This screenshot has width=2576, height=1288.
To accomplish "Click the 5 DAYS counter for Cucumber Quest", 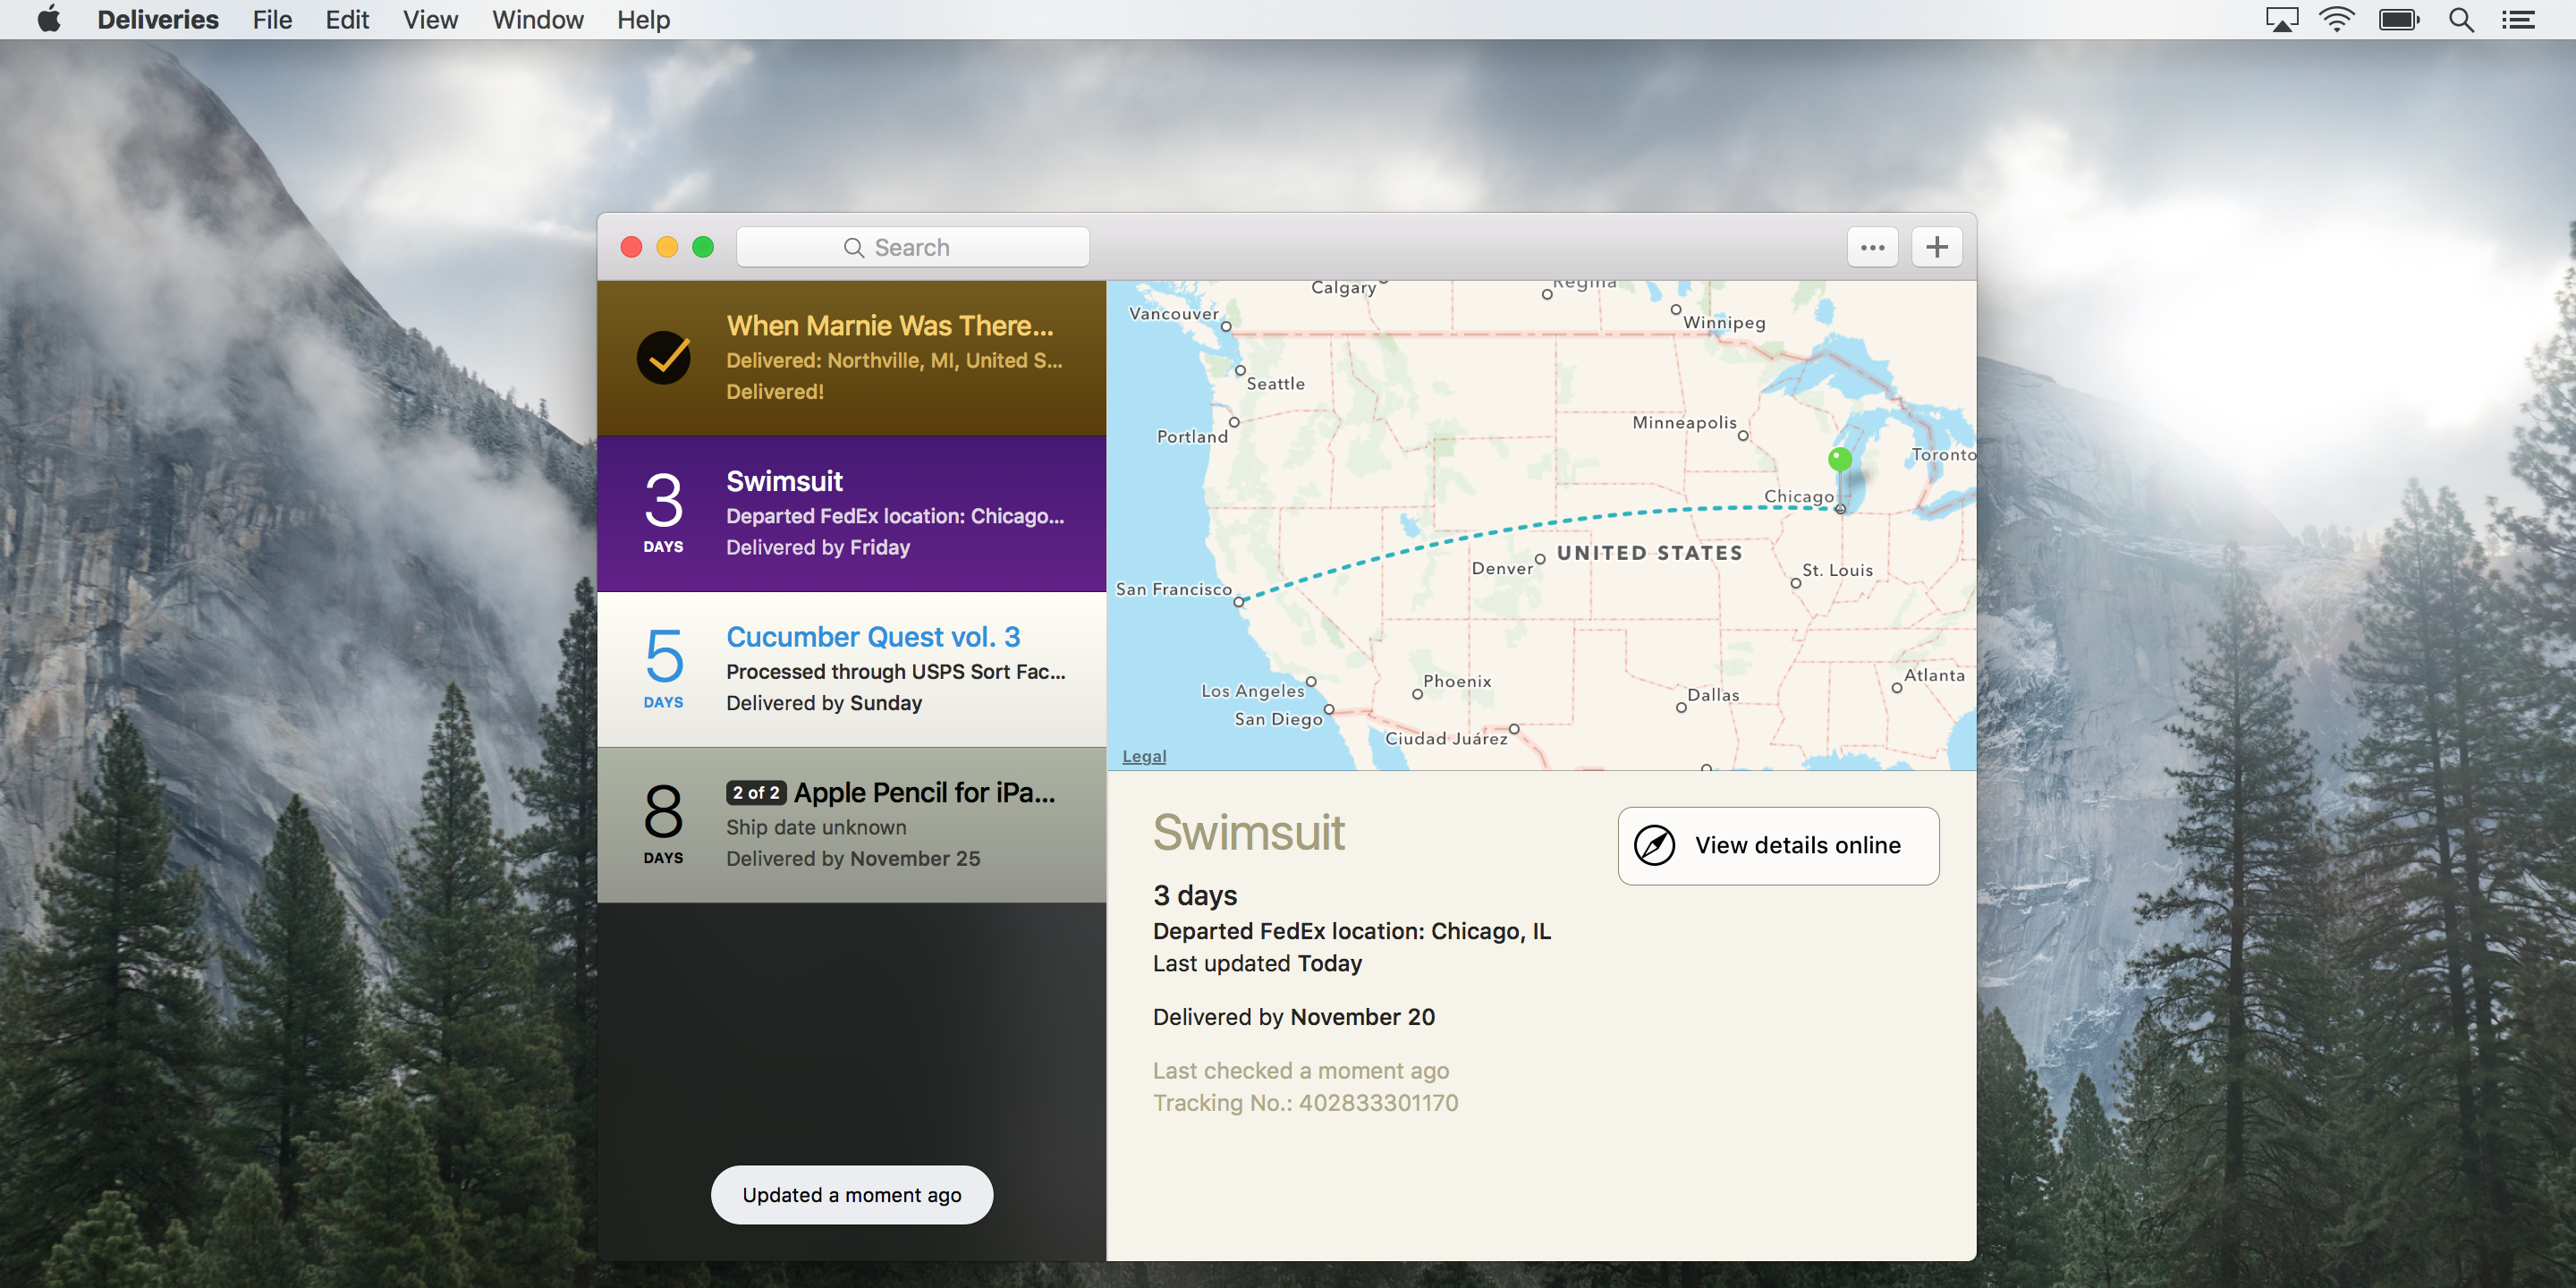I will (x=663, y=668).
